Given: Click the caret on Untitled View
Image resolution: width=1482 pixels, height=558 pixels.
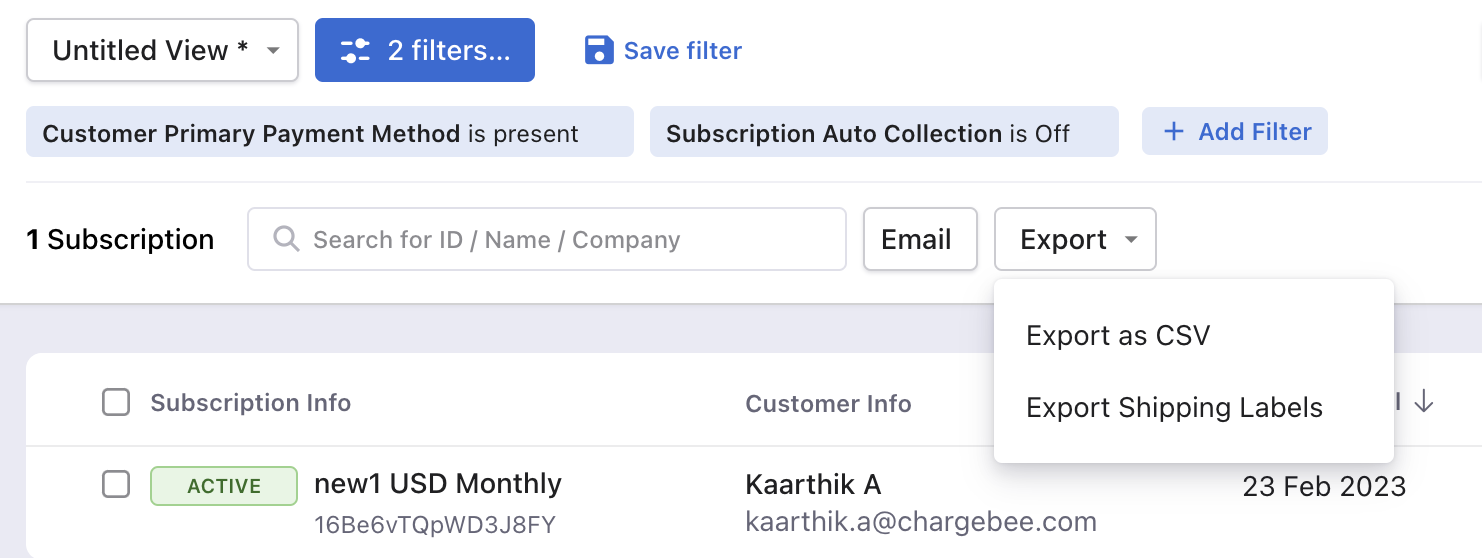Looking at the screenshot, I should pos(273,51).
